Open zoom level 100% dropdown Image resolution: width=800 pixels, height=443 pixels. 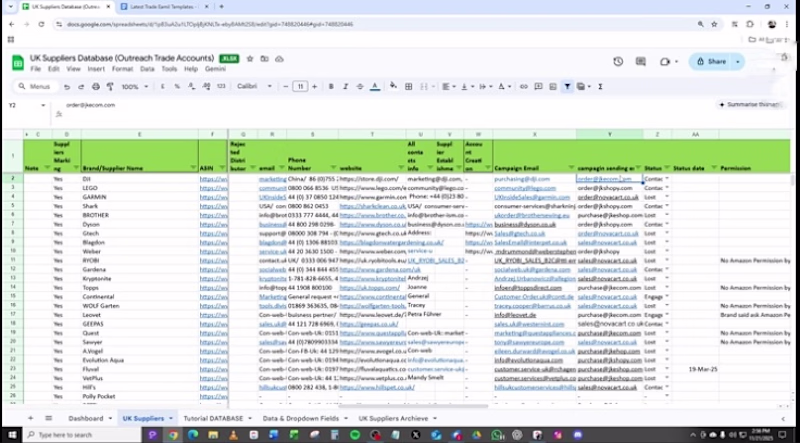[135, 87]
